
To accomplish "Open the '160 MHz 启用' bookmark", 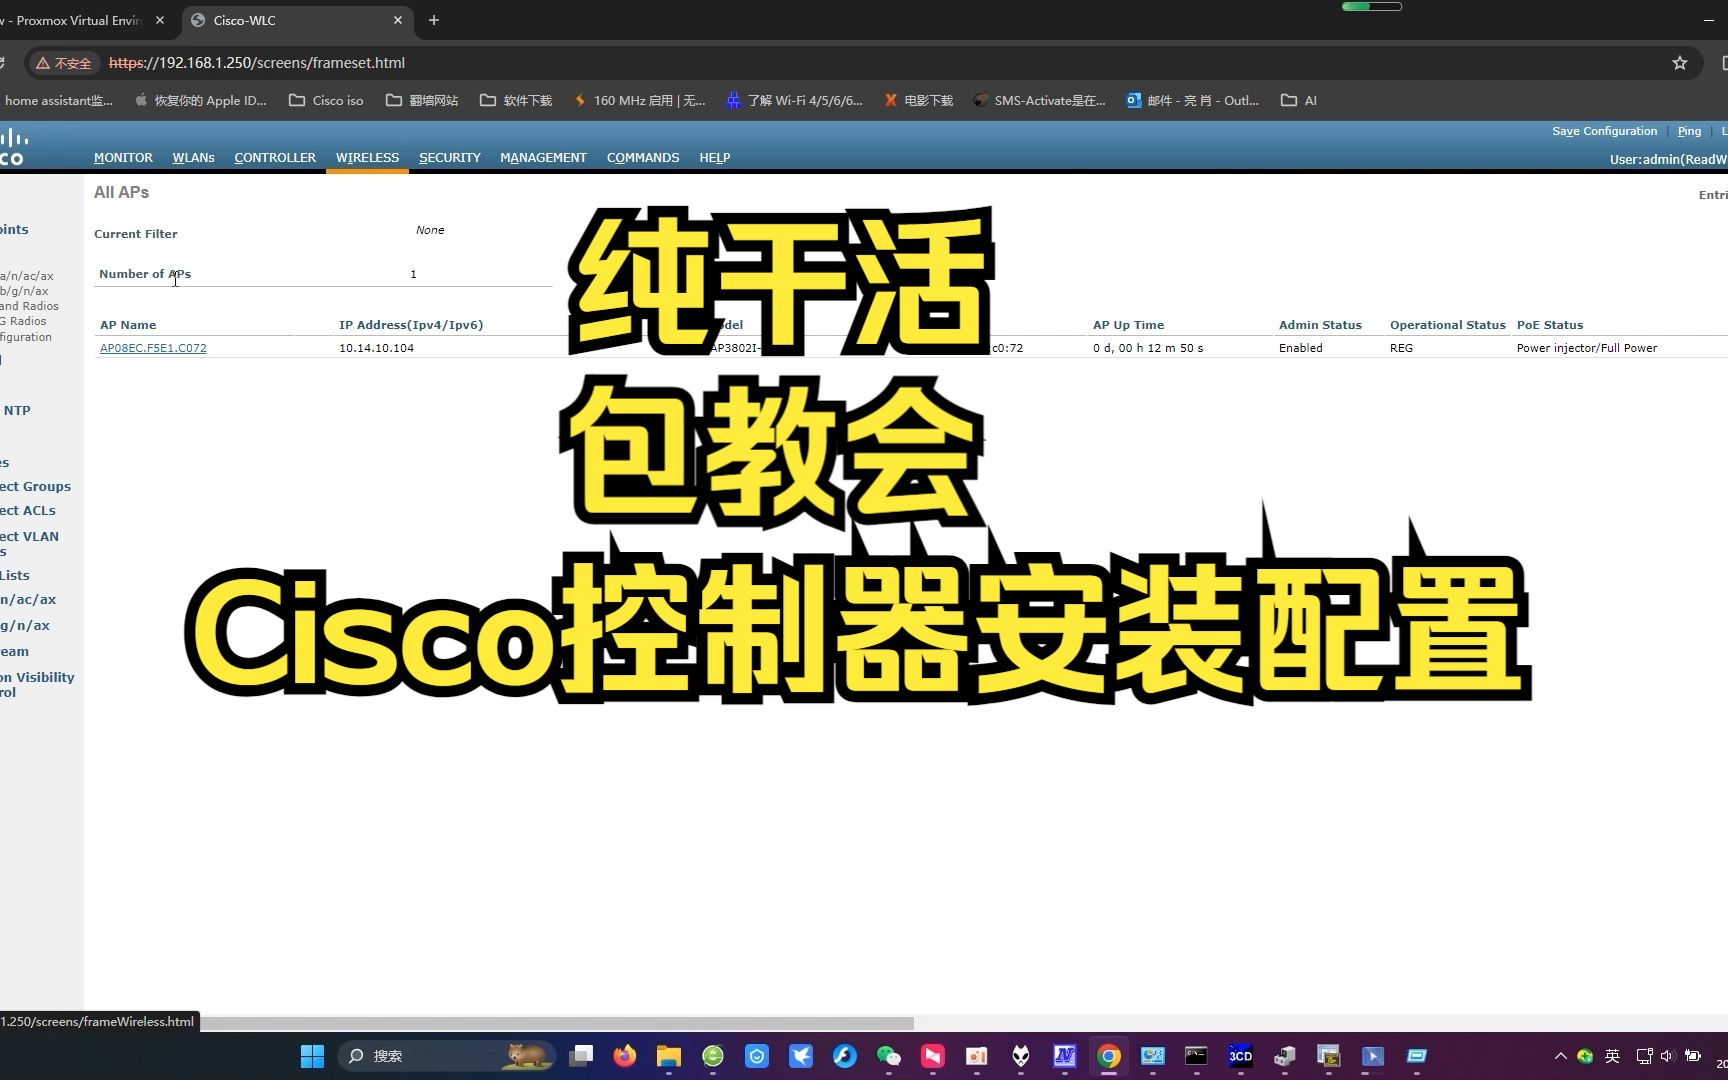I will [x=639, y=101].
